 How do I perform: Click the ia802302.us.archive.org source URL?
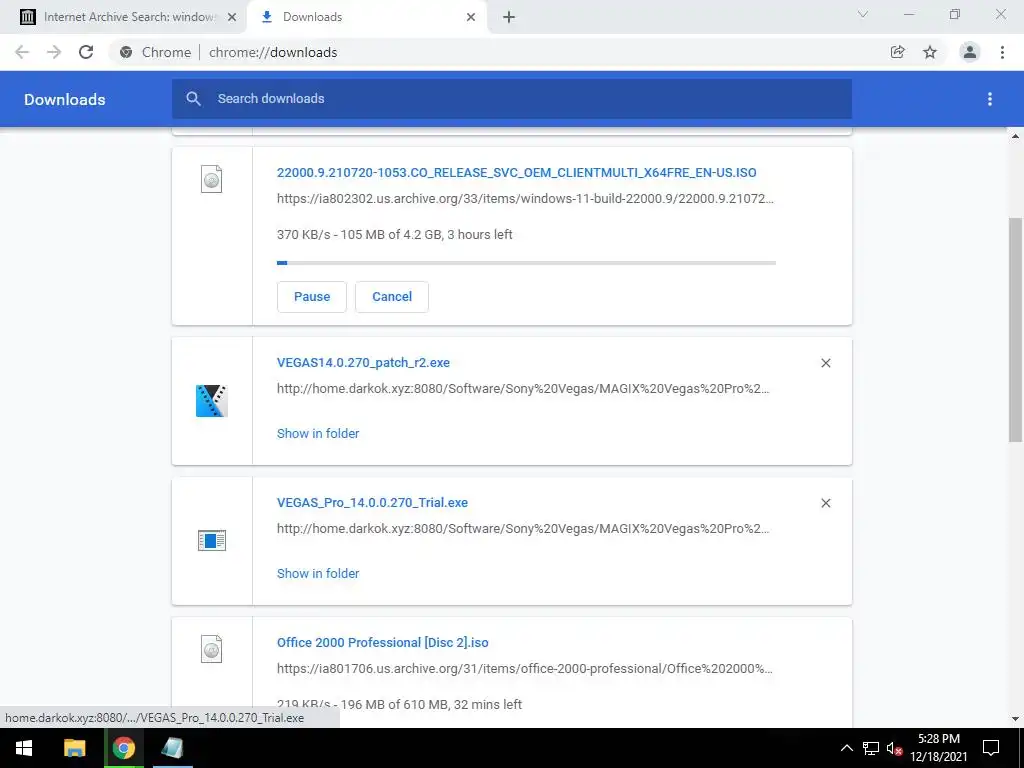coord(525,199)
